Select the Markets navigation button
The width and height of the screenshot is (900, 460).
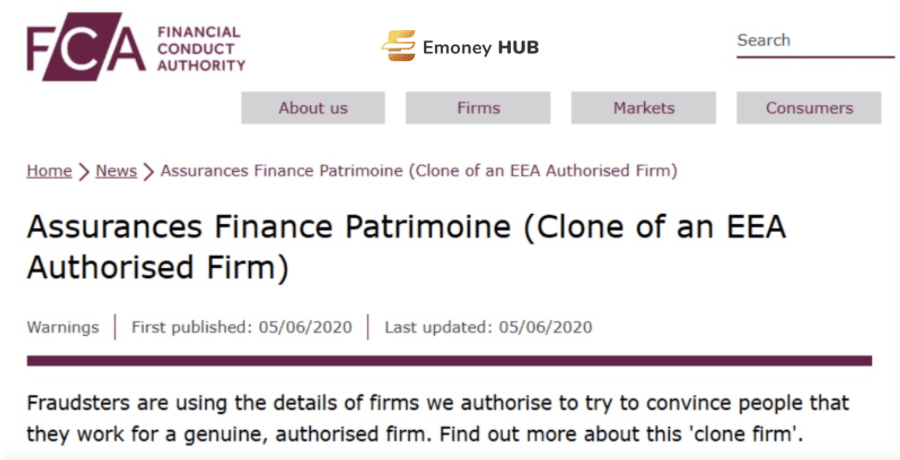point(643,108)
